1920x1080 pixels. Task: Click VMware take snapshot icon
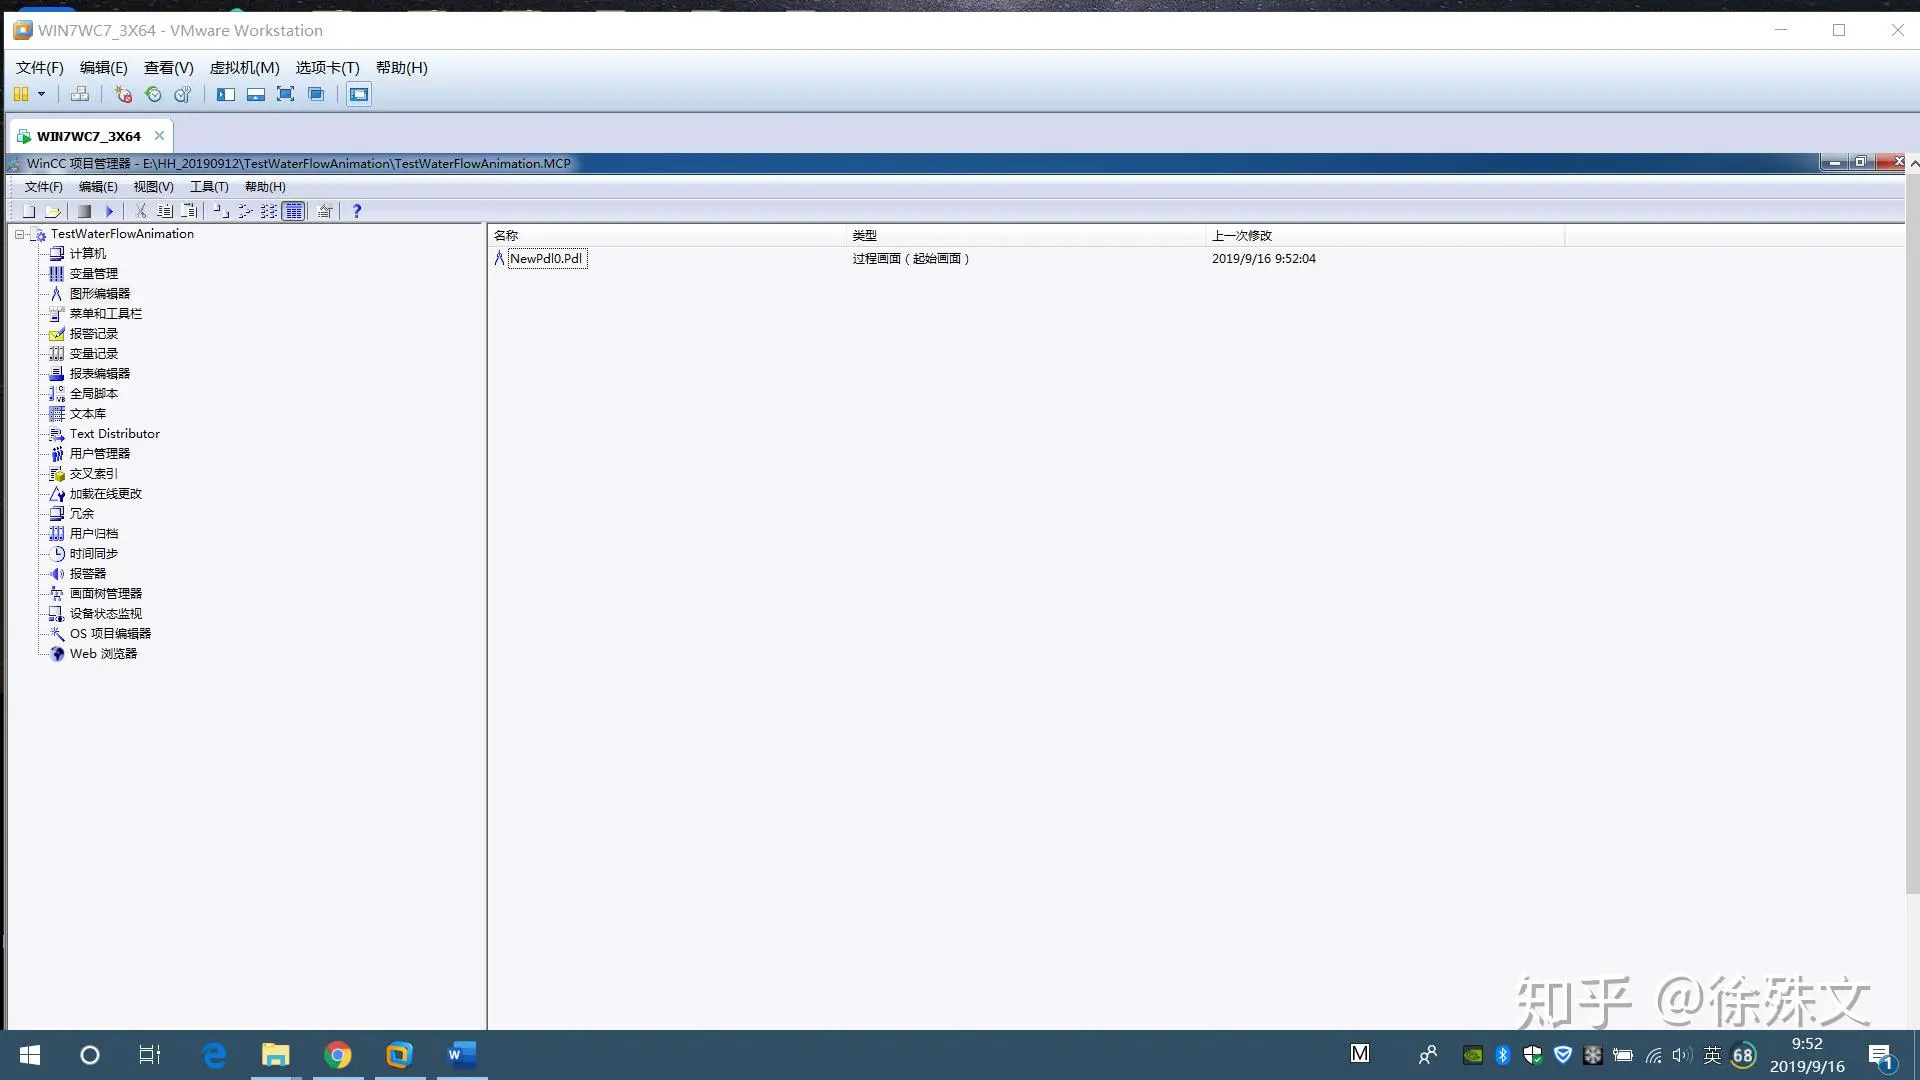click(x=123, y=94)
